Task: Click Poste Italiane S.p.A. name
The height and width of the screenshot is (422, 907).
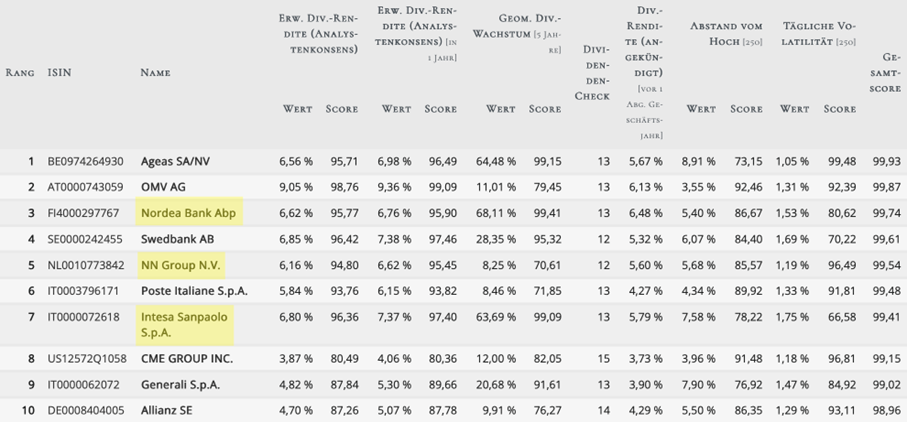Action: click(x=194, y=291)
